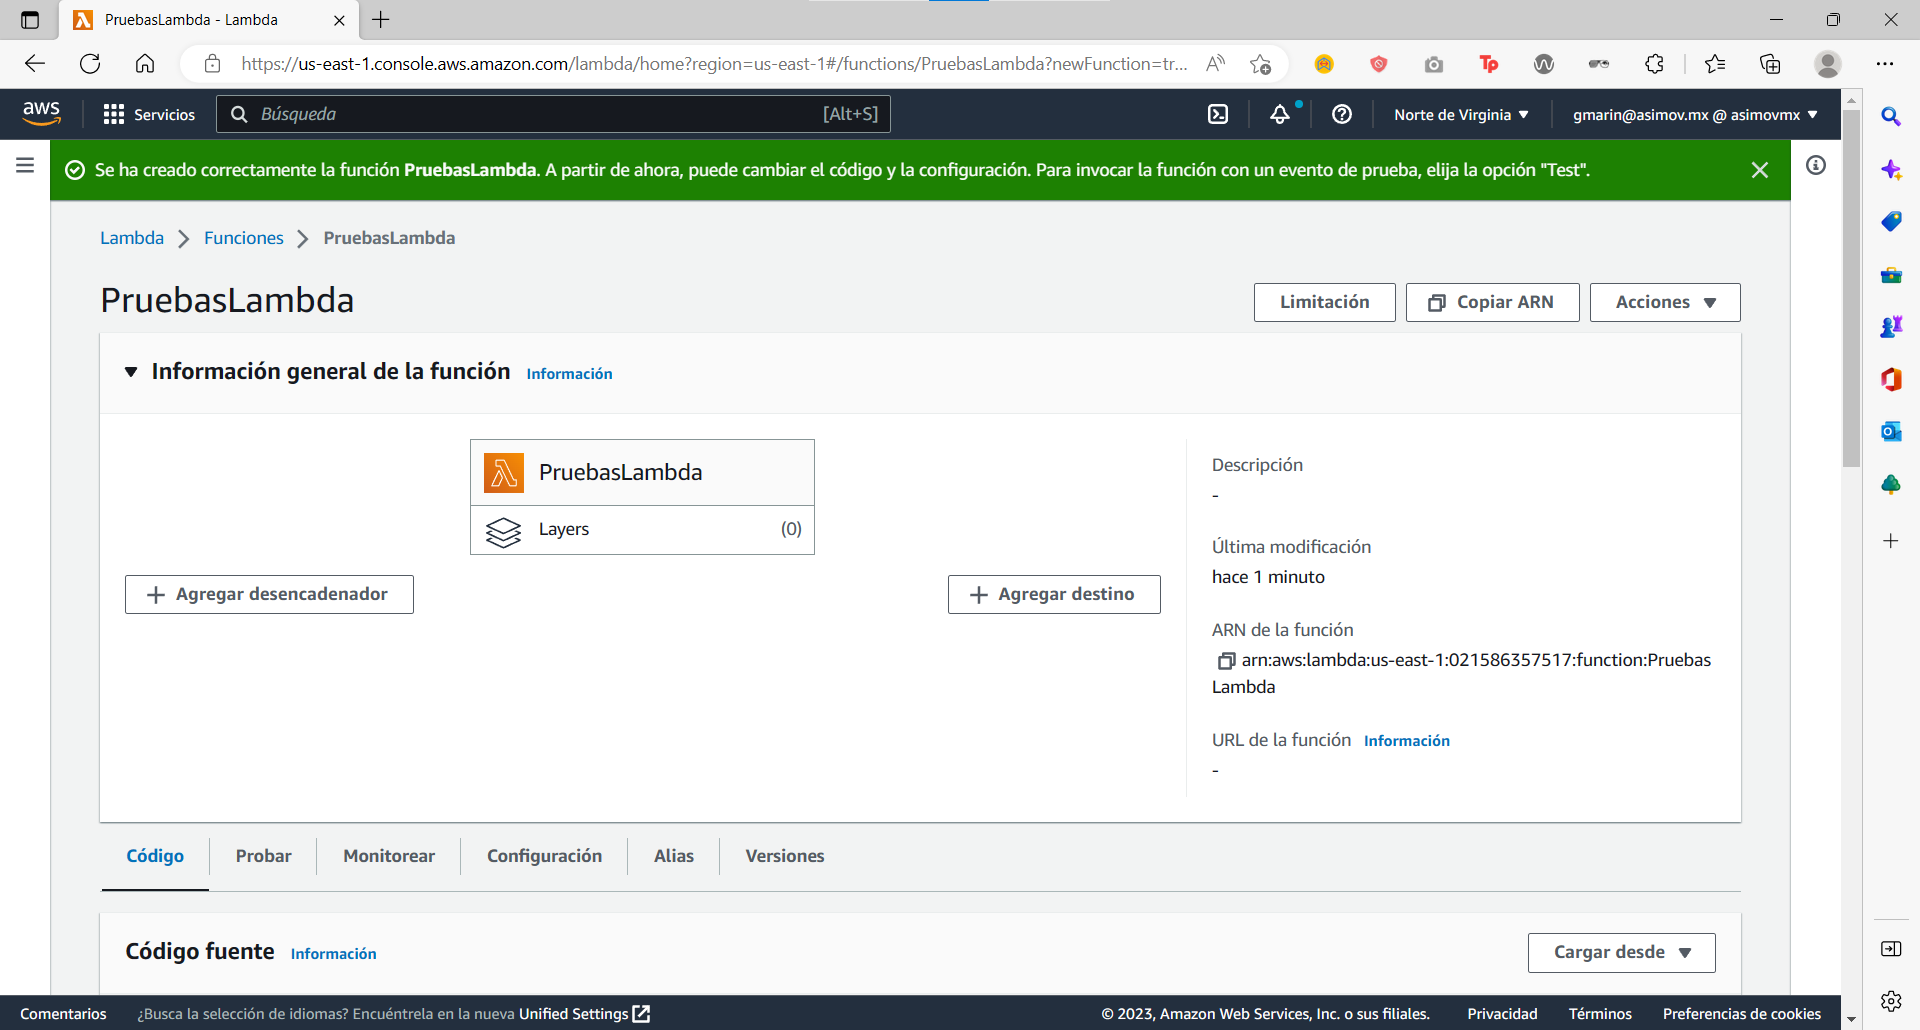
Task: Select the Alias tab
Action: [674, 856]
